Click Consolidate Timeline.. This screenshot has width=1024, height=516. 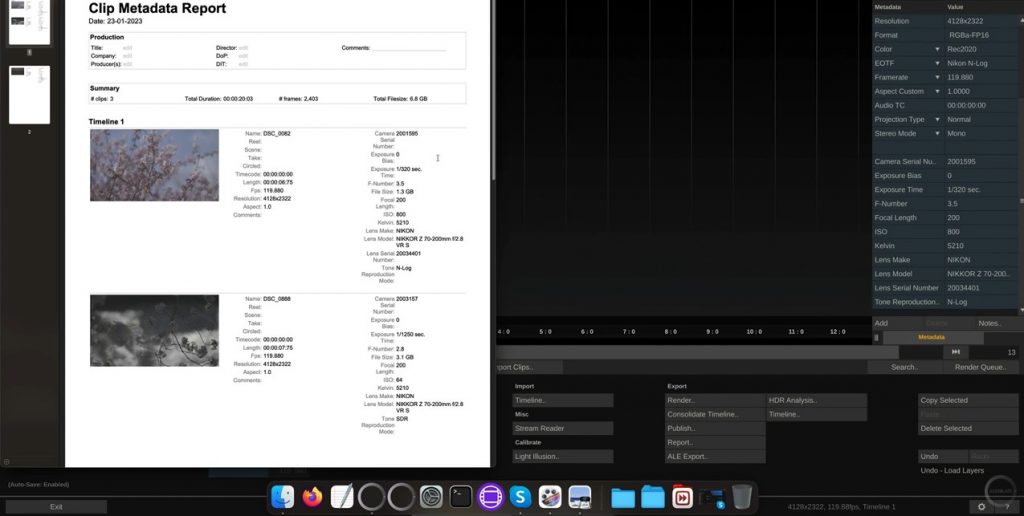[714, 414]
